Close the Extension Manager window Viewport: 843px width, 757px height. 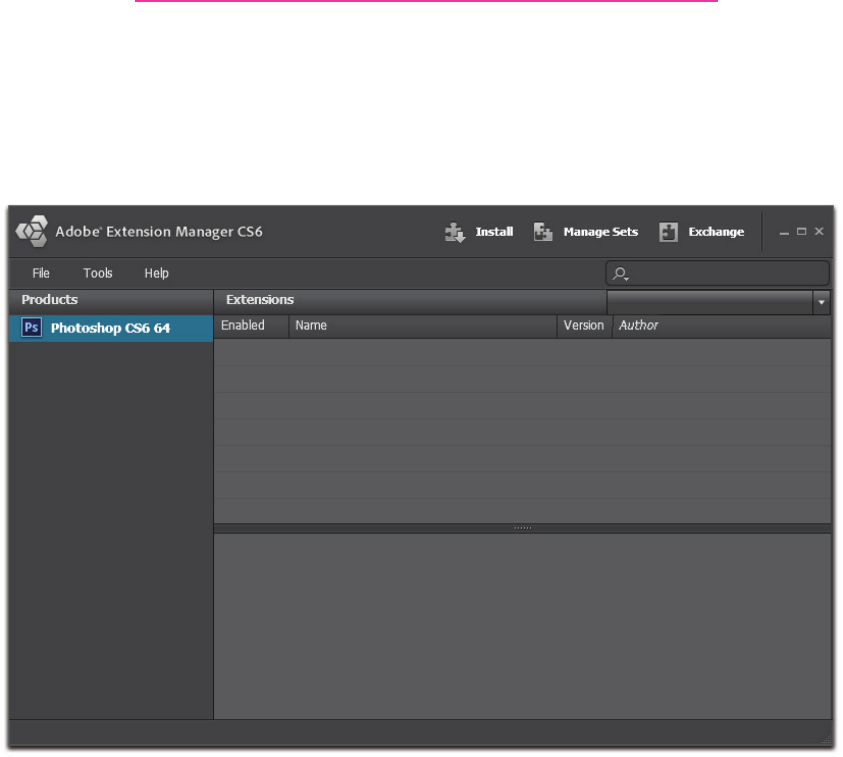coord(819,231)
